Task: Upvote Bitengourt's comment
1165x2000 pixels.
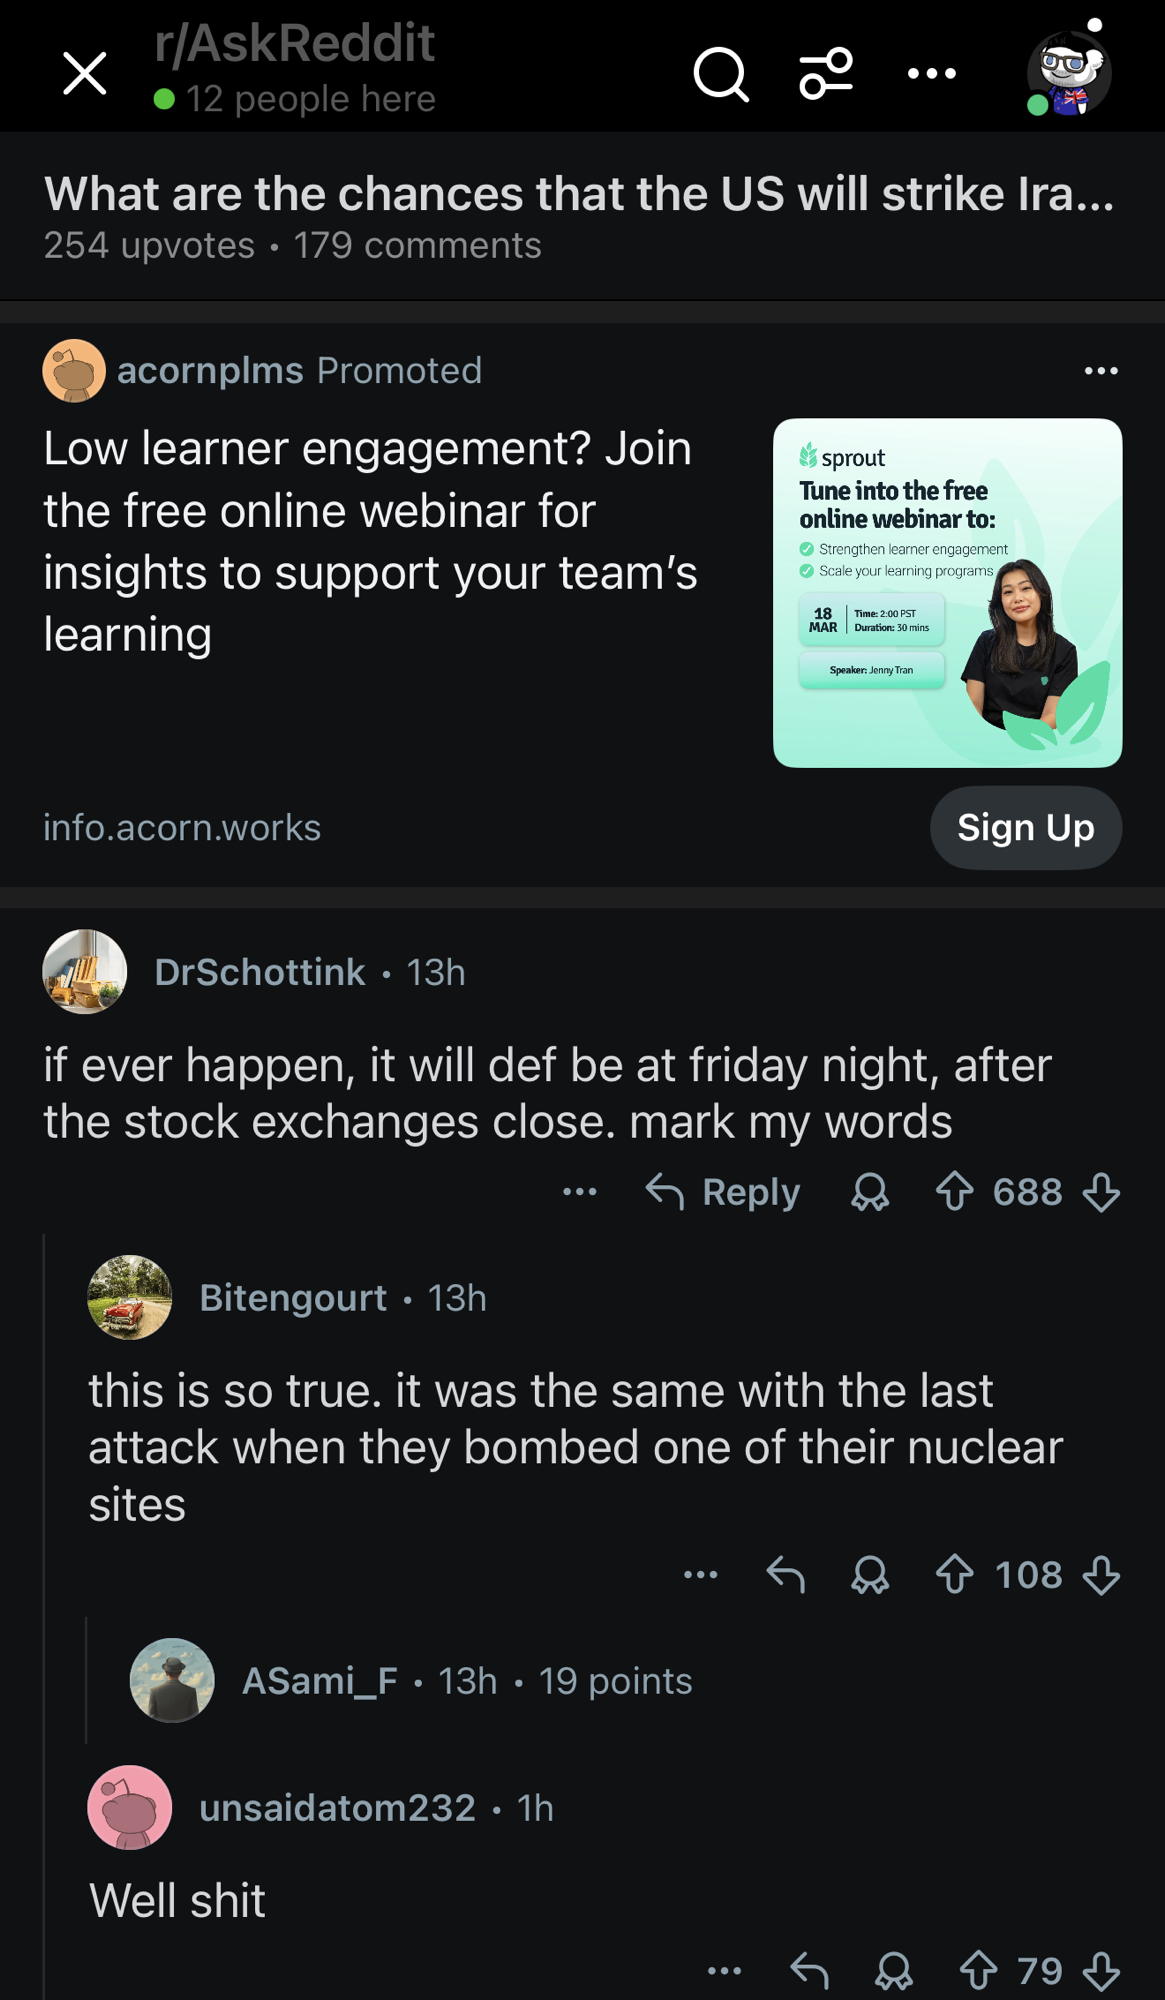Action: click(x=955, y=1575)
